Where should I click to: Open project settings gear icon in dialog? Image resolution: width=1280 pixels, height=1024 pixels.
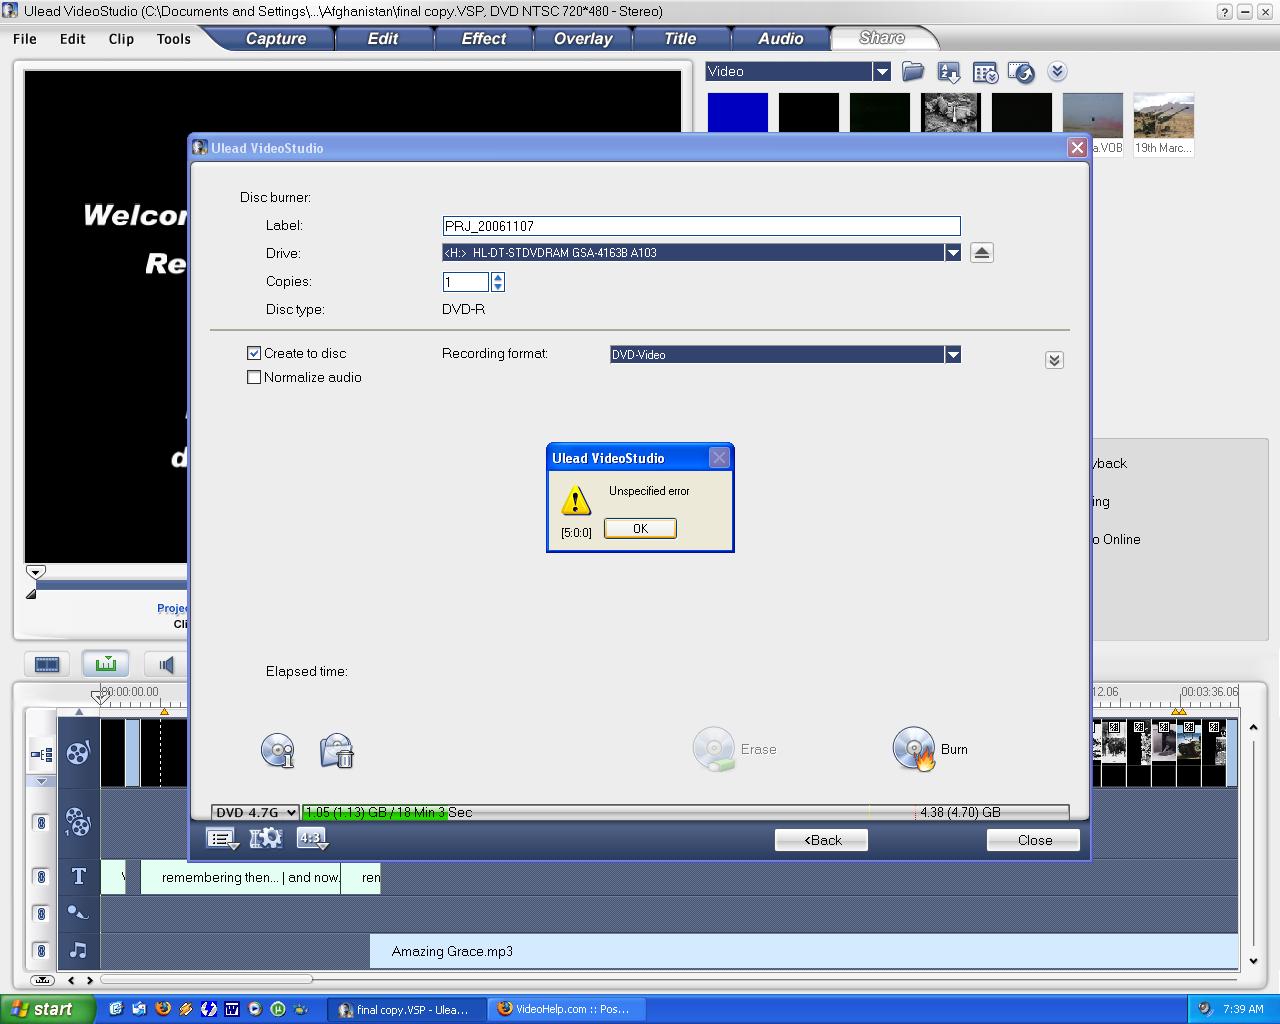tap(266, 839)
